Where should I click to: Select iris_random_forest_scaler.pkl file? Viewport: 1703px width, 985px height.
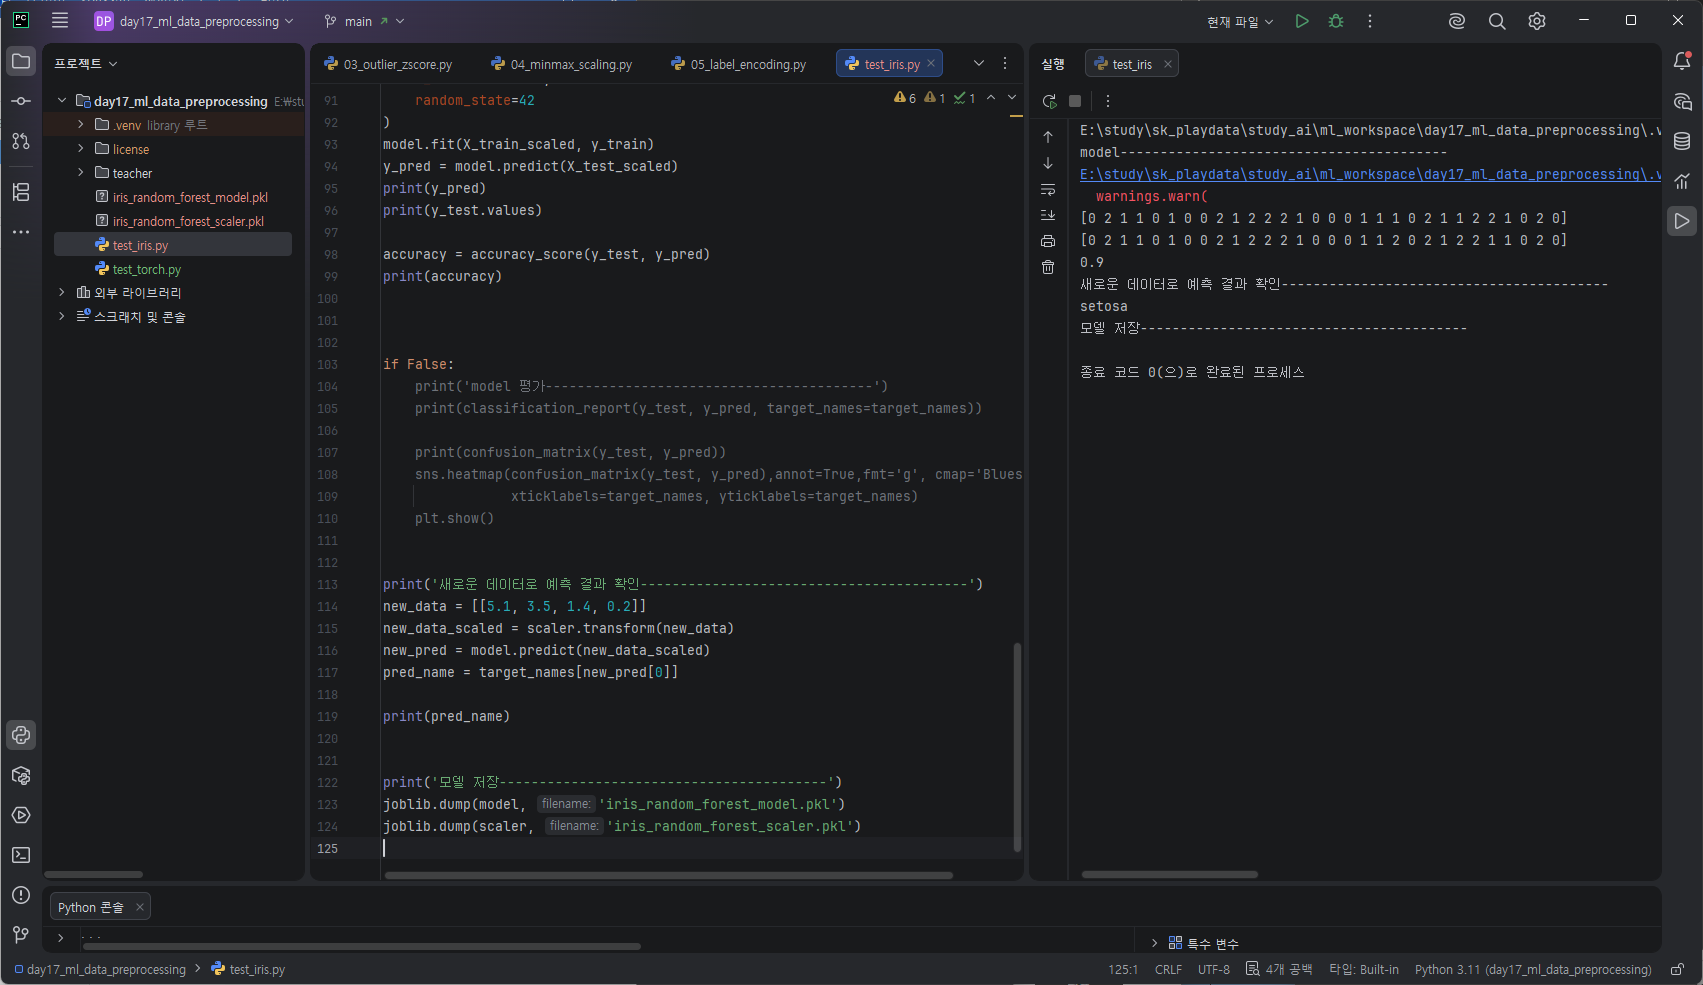pos(188,221)
